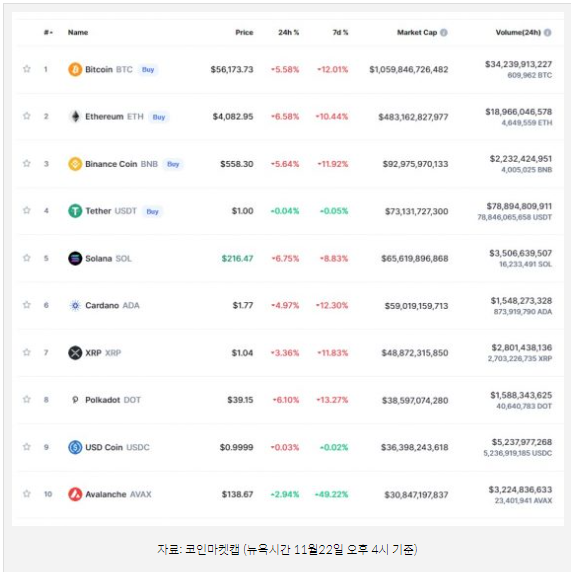
Task: Click the USD Coin blue logo icon
Action: tap(75, 447)
